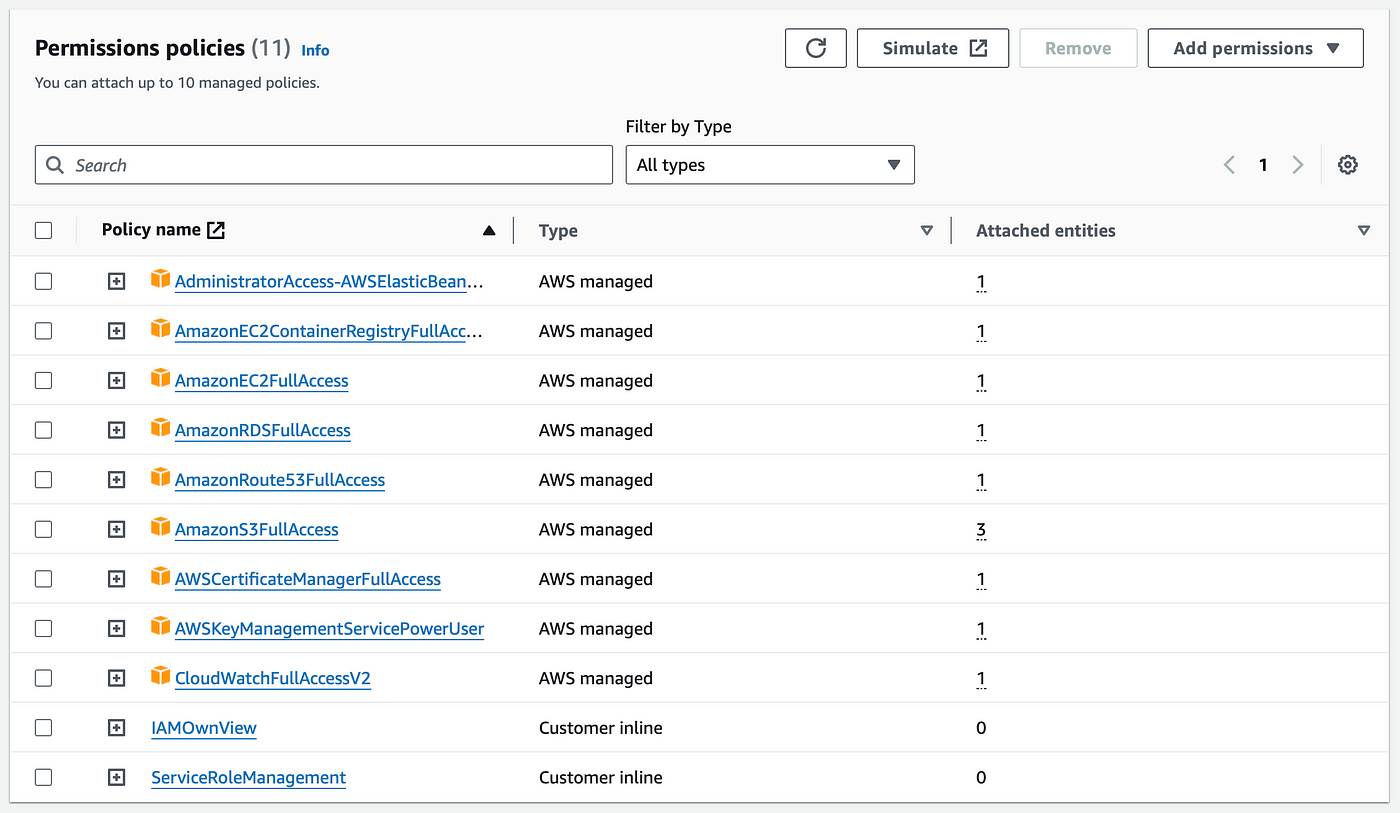Open the AmazonRDSFullAccess policy link
This screenshot has height=813, width=1400.
click(x=263, y=431)
